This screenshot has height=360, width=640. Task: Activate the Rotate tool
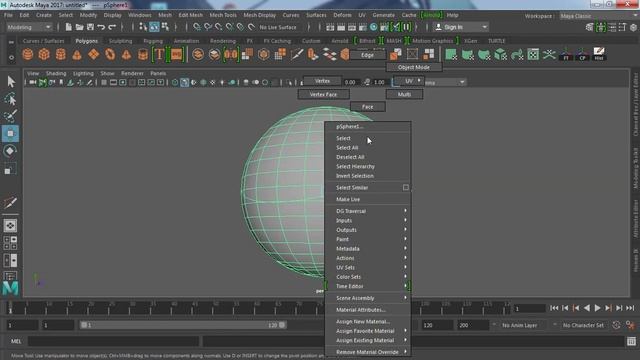(11, 151)
